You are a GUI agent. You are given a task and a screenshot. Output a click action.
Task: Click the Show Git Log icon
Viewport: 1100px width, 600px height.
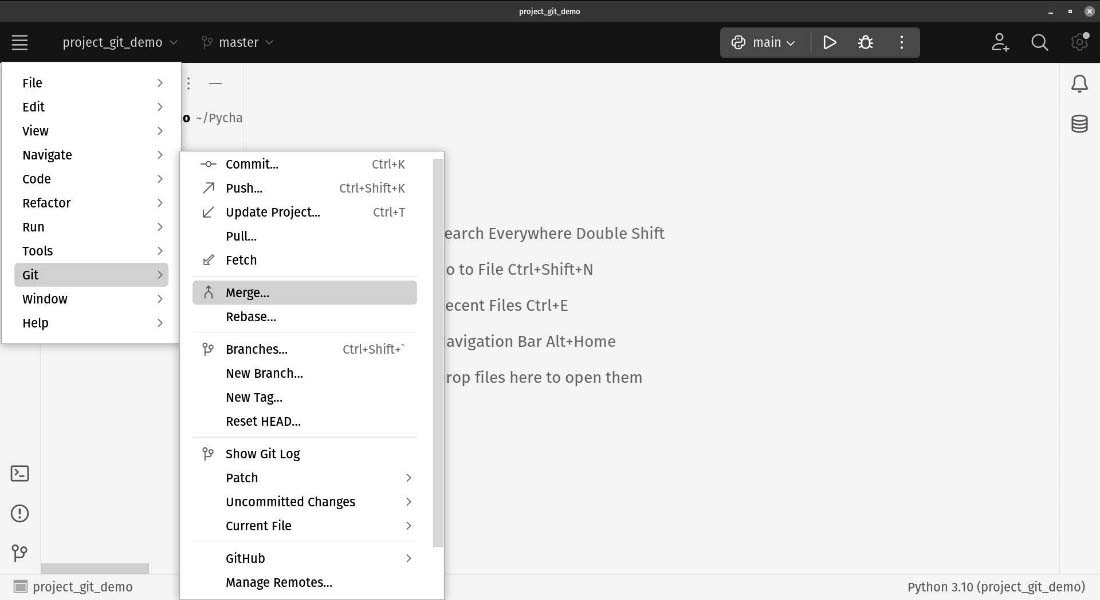pyautogui.click(x=208, y=454)
